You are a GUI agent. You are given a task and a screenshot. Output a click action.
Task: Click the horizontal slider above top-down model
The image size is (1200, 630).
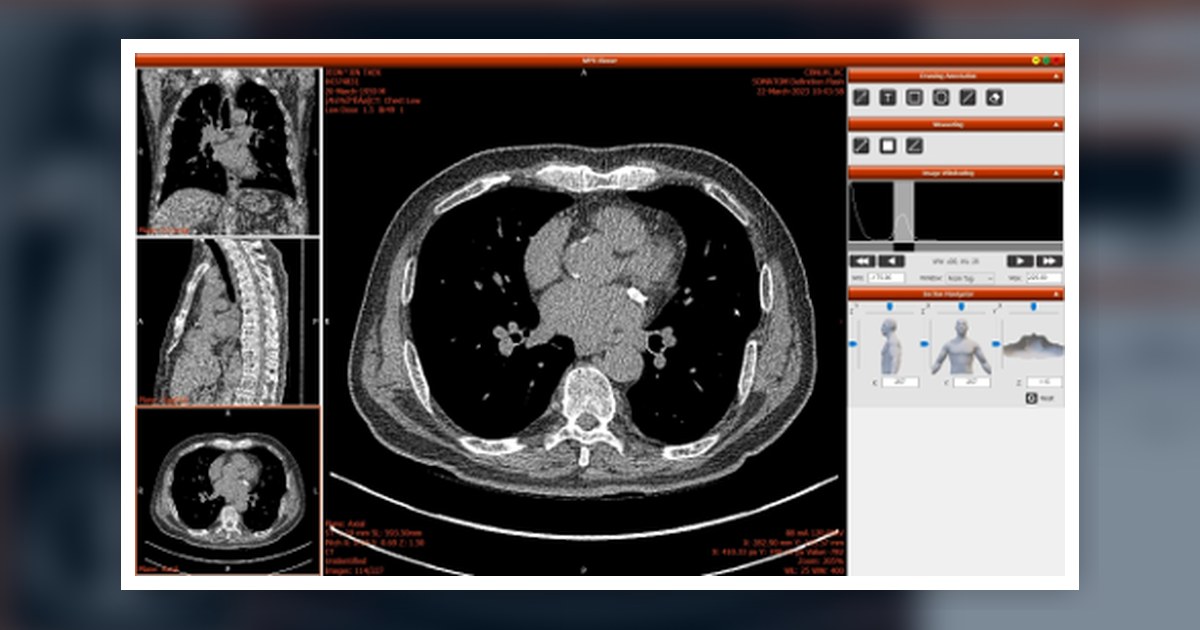click(1034, 308)
